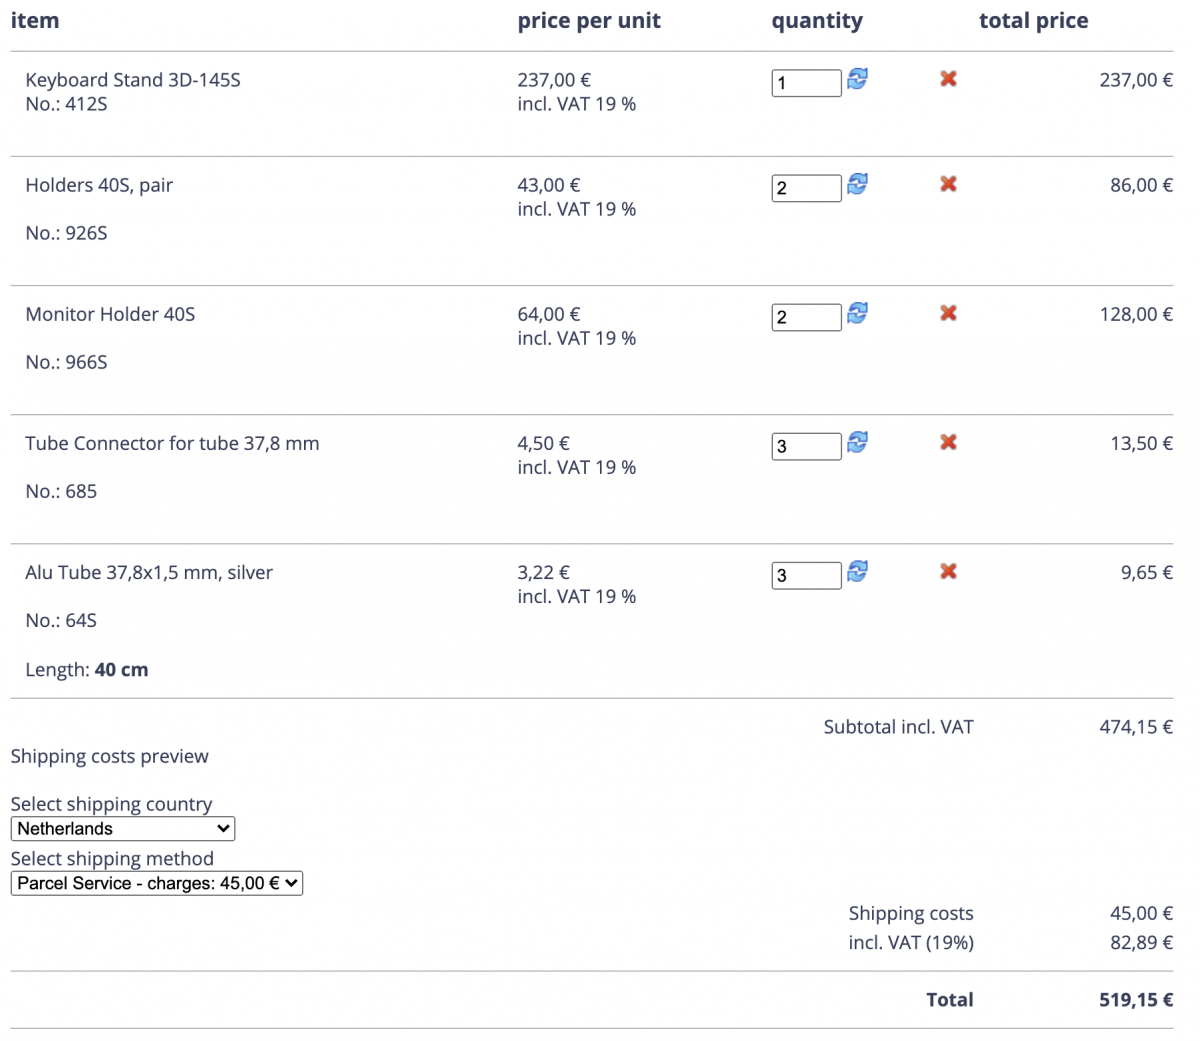Remove Monitor Holder 40S item
This screenshot has height=1041, width=1200.
tap(949, 312)
